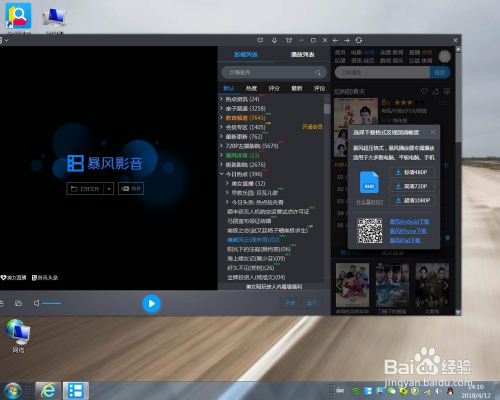Open Baofeng player from the taskbar

point(76,391)
